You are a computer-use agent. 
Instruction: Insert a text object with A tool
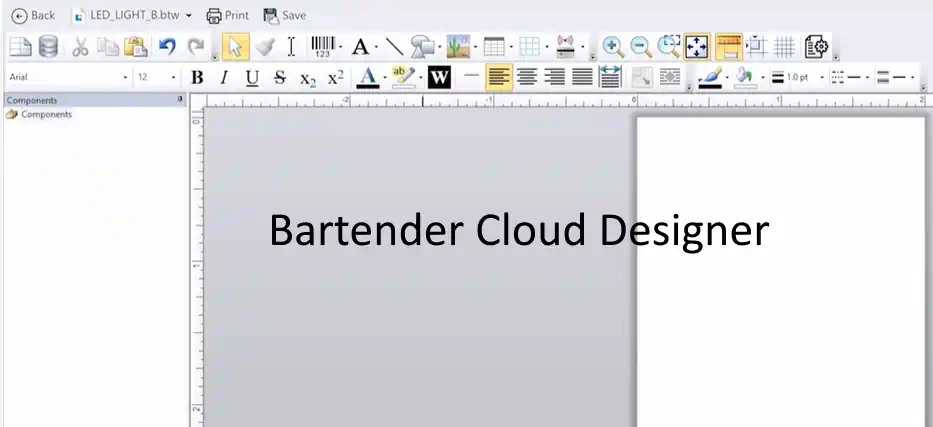(360, 46)
